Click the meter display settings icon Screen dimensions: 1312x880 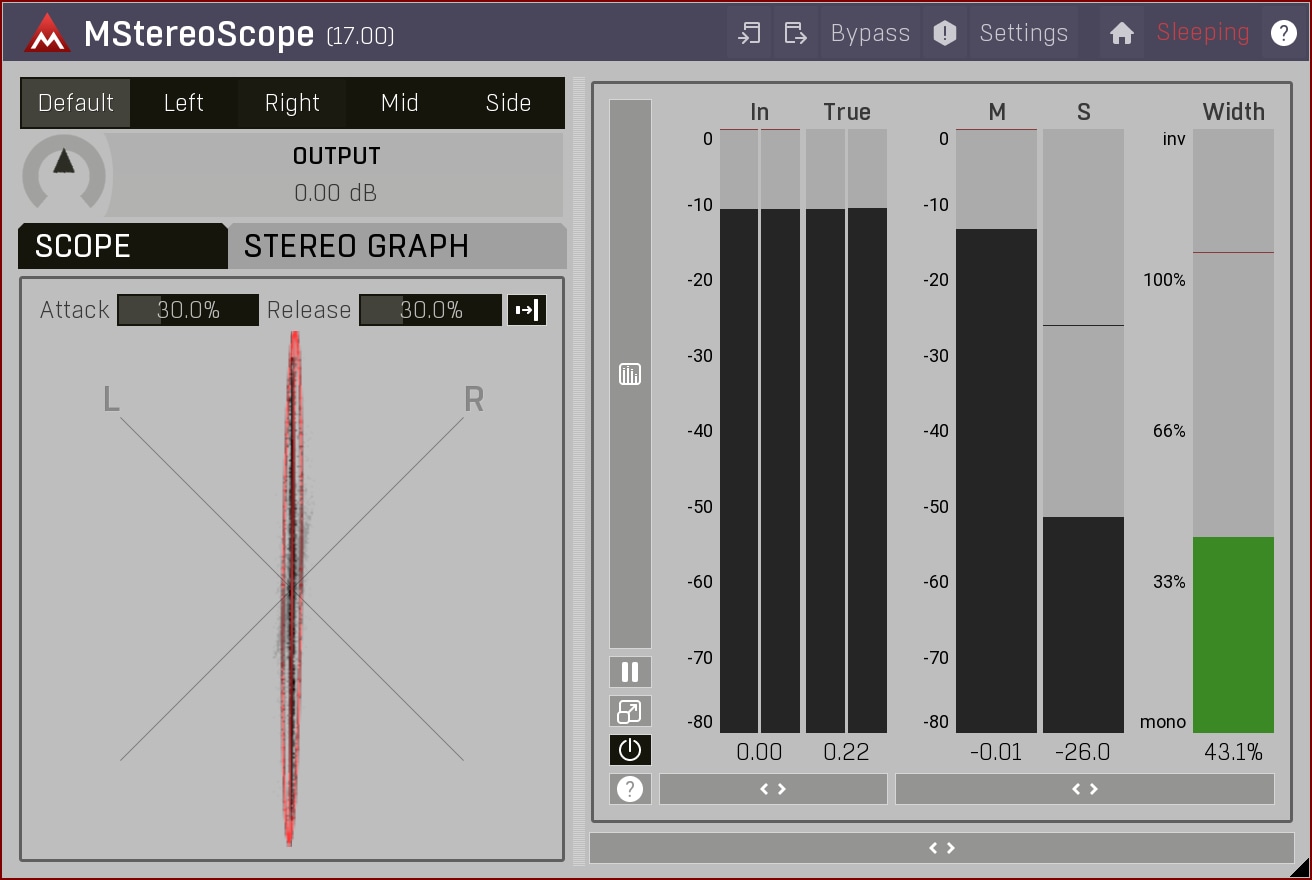[630, 375]
